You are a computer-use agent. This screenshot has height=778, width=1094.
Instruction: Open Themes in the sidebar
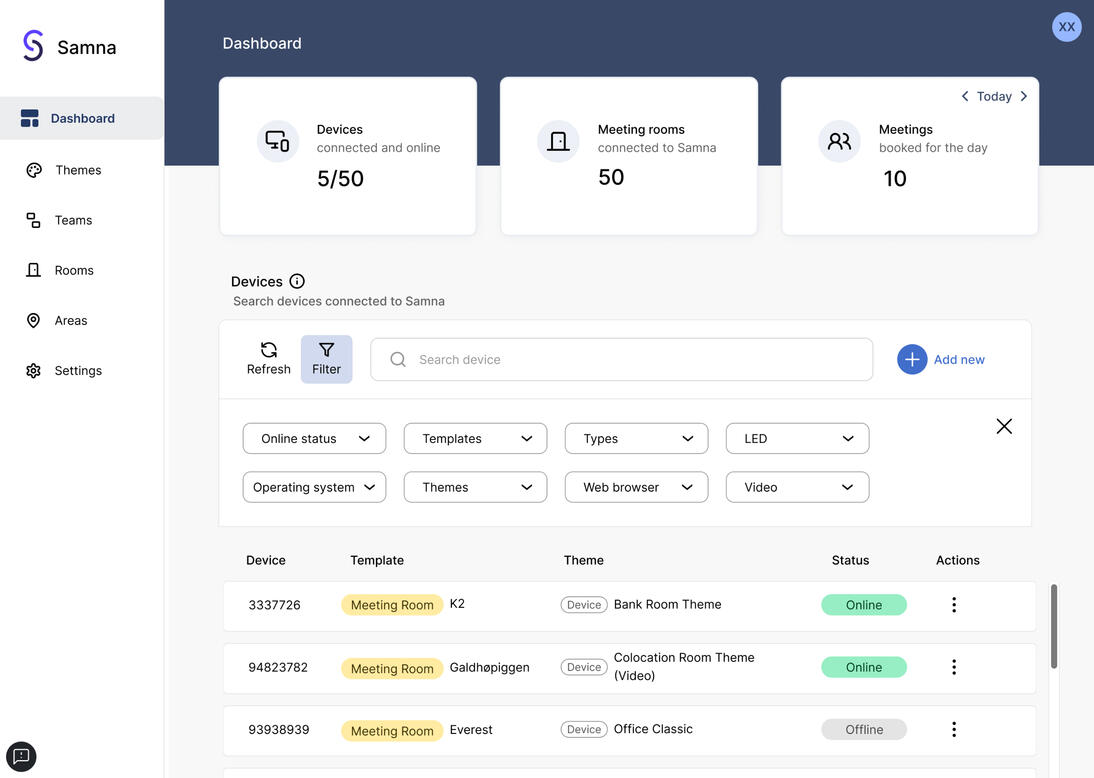(78, 170)
